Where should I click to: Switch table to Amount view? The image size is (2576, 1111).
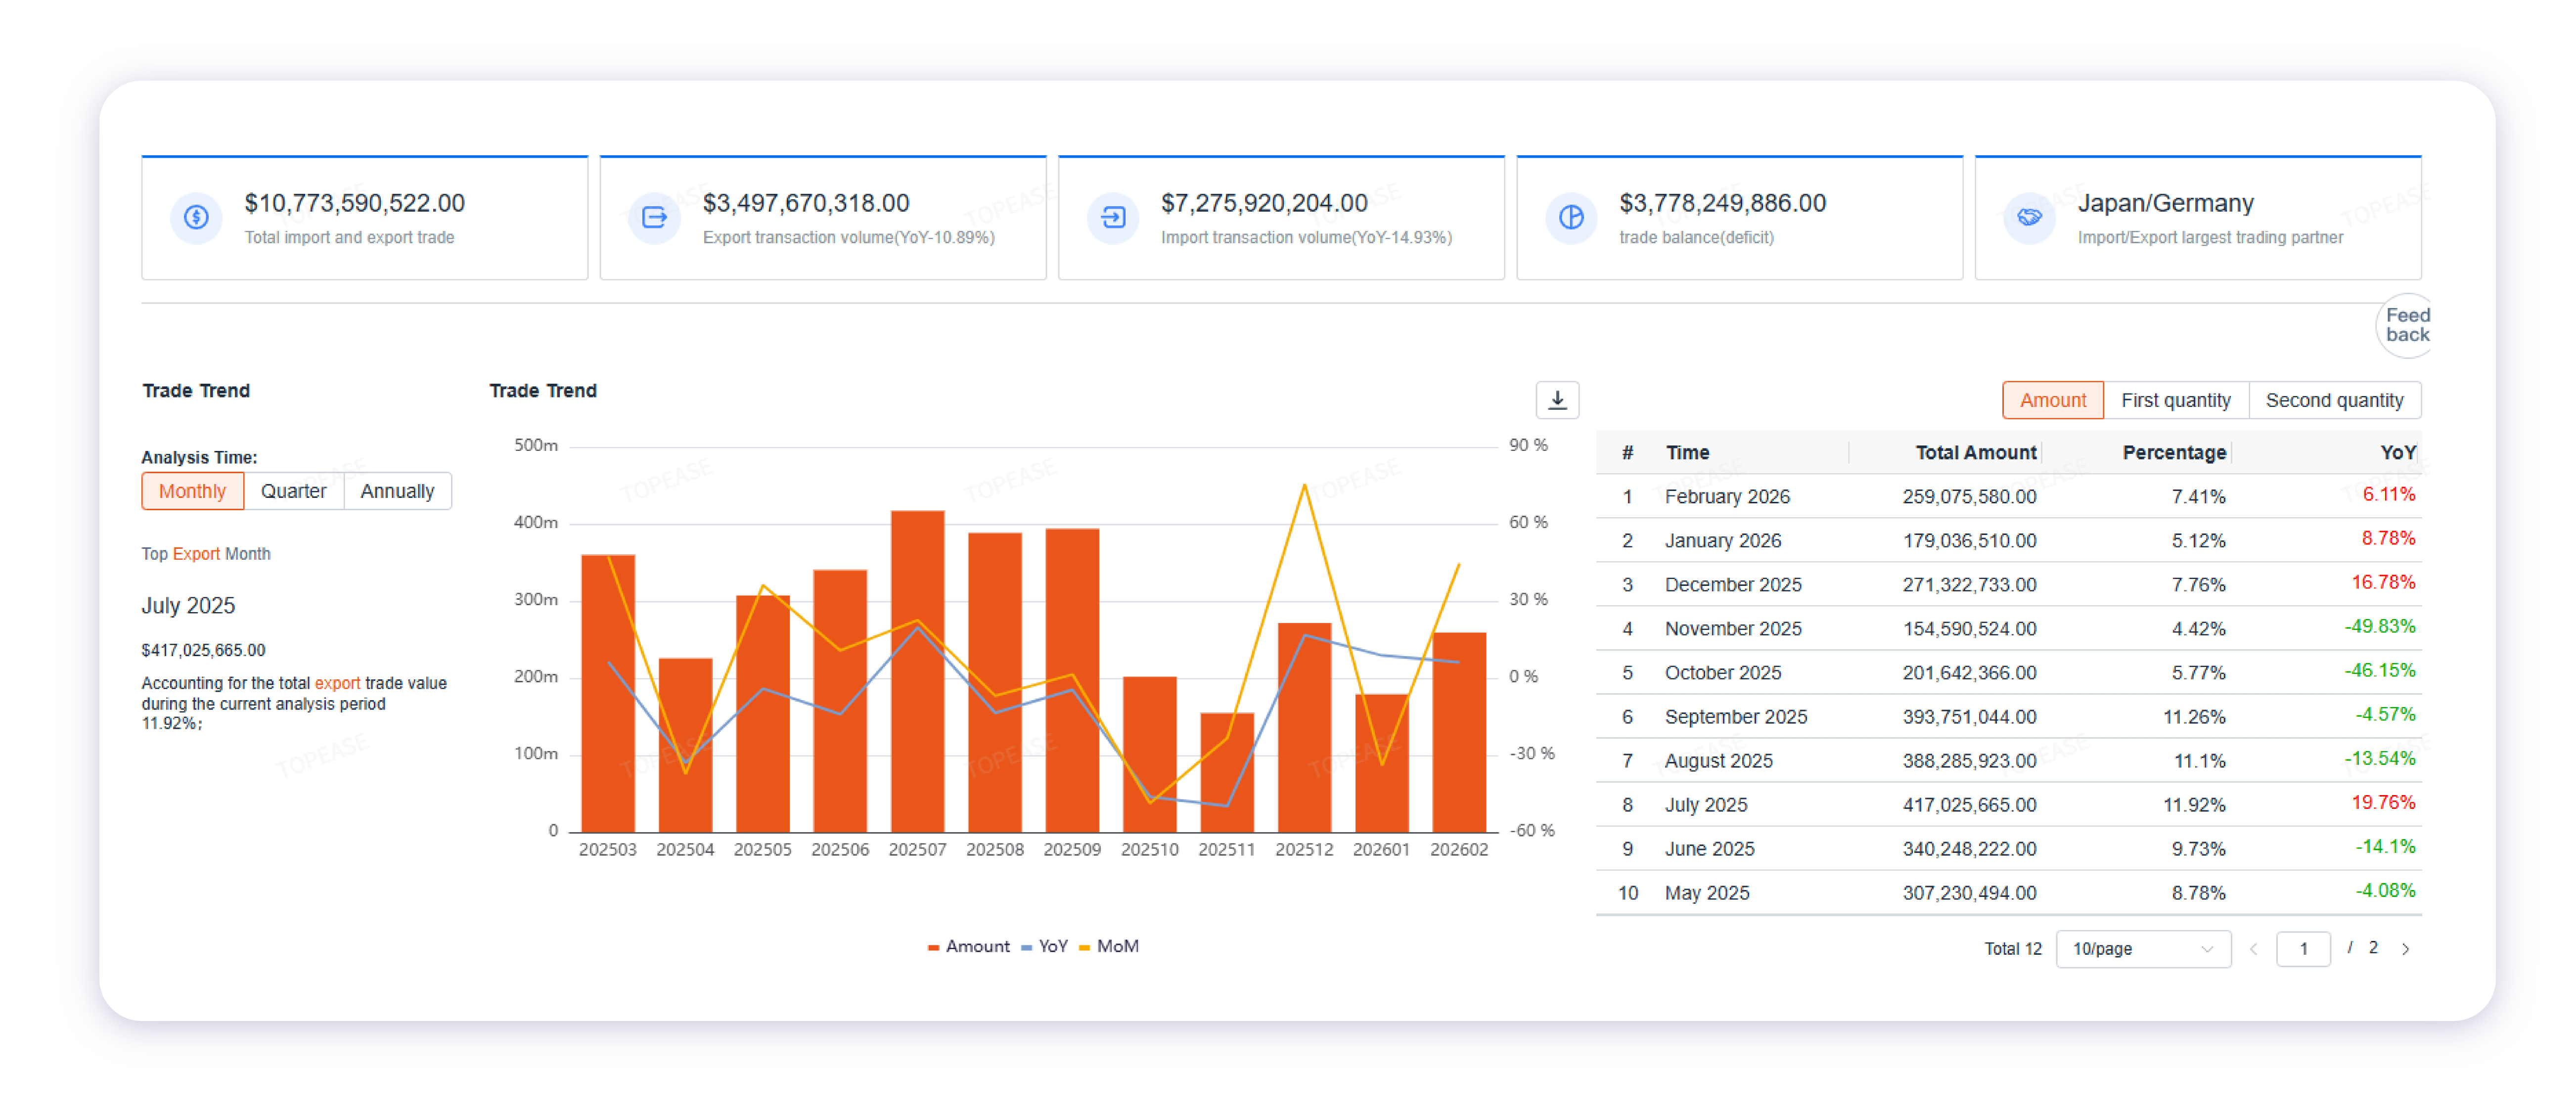[x=2052, y=400]
